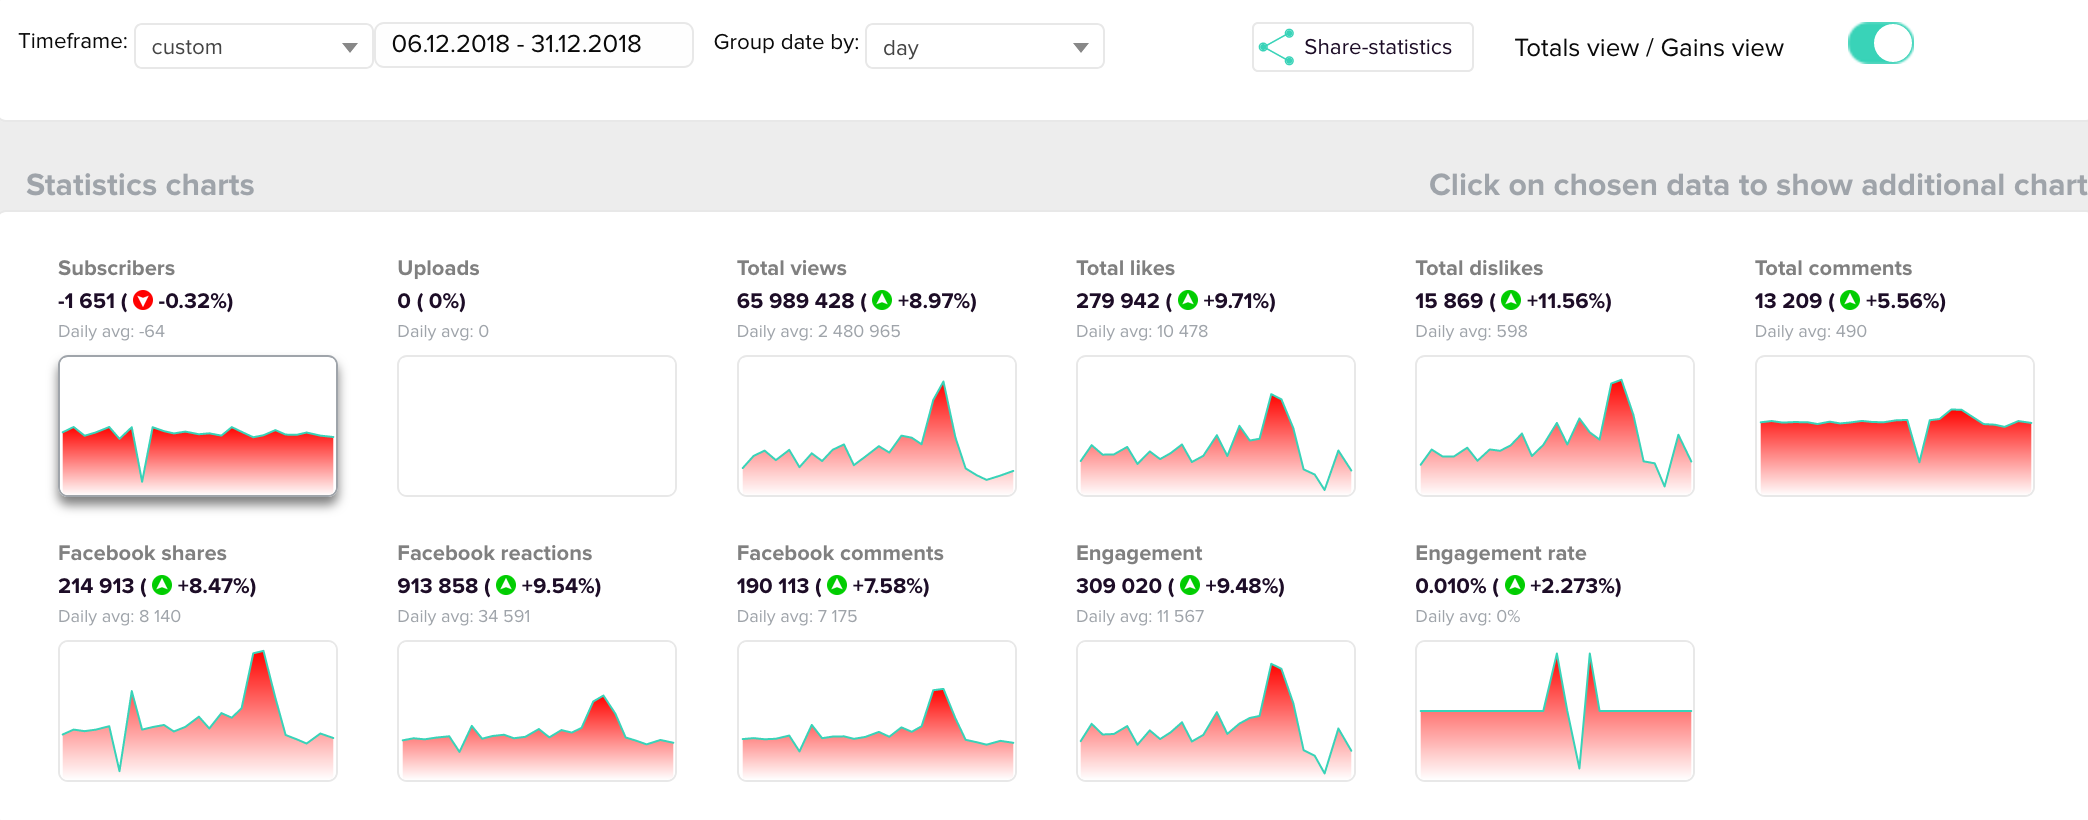Open the Facebook comments chart thumbnail
Image resolution: width=2088 pixels, height=820 pixels.
coord(876,711)
